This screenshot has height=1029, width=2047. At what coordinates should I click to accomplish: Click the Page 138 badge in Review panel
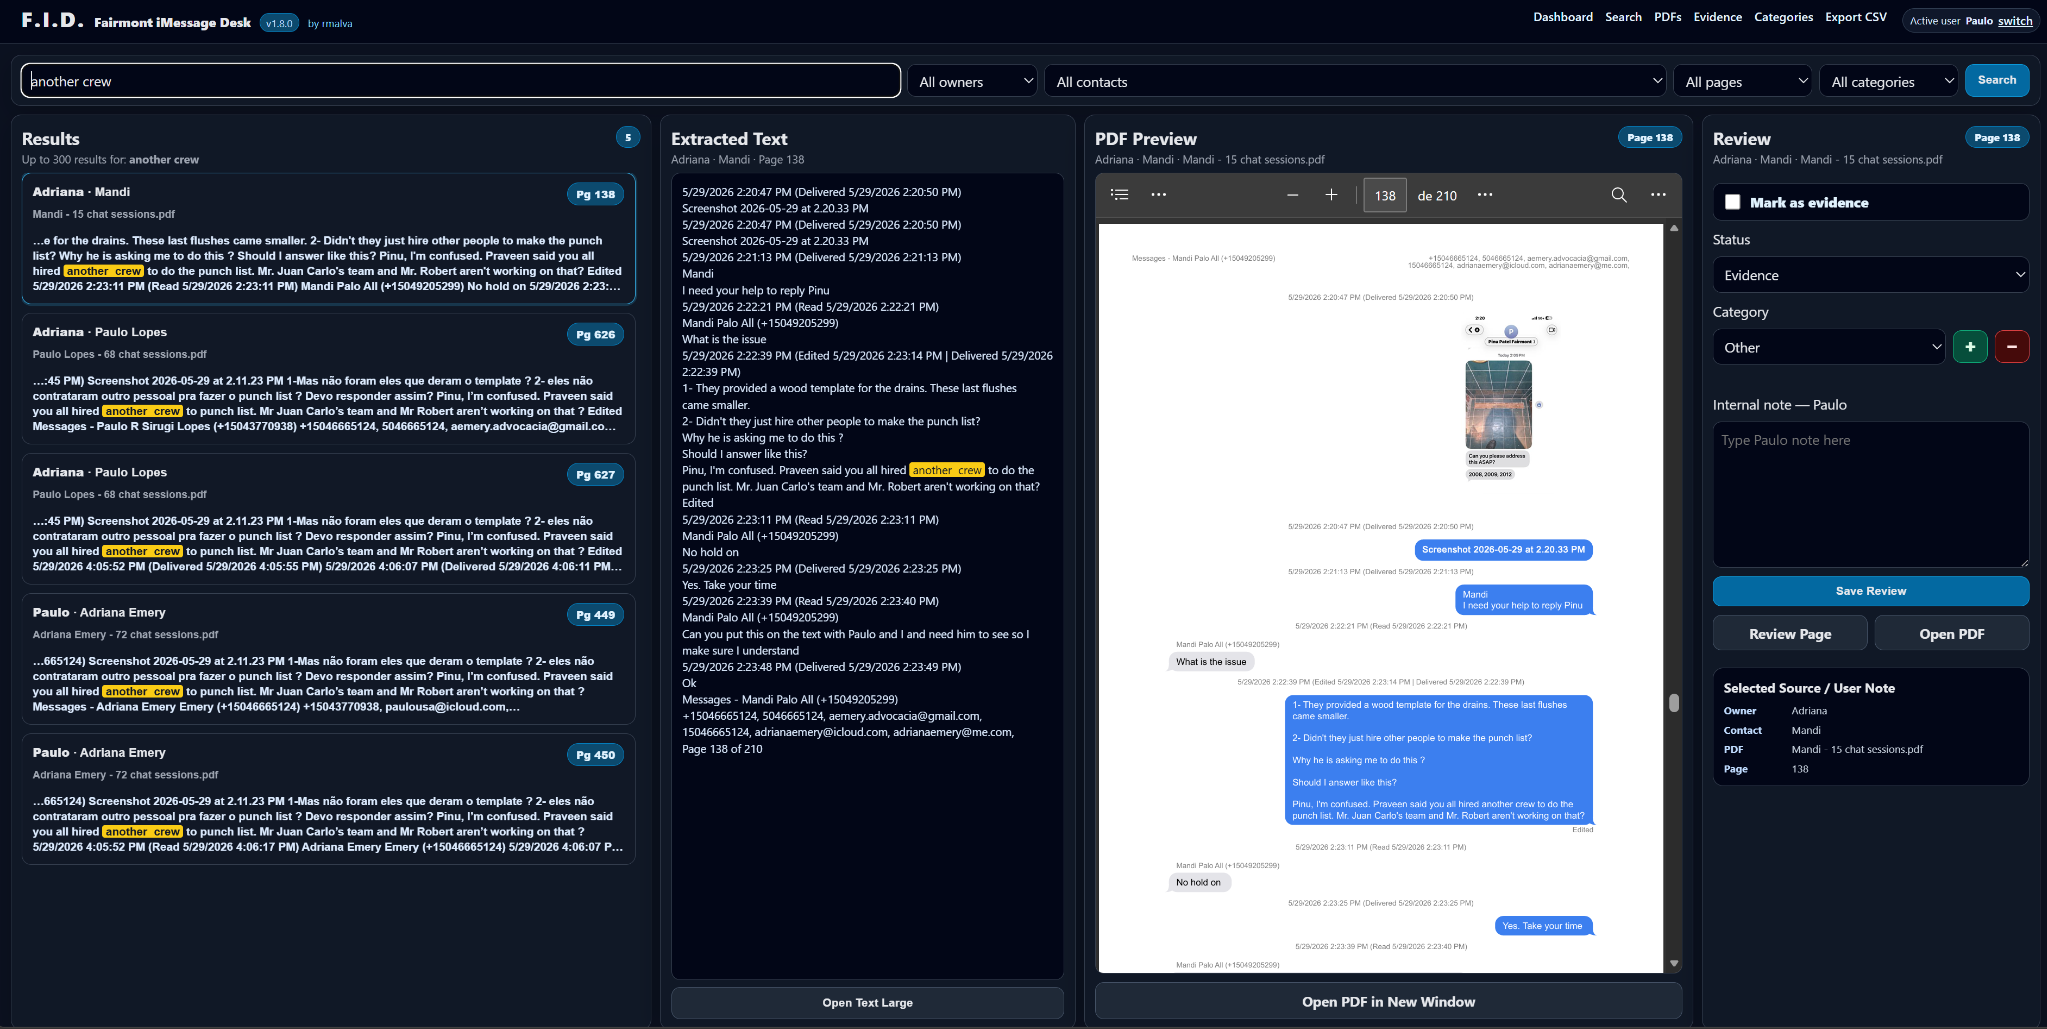1997,138
